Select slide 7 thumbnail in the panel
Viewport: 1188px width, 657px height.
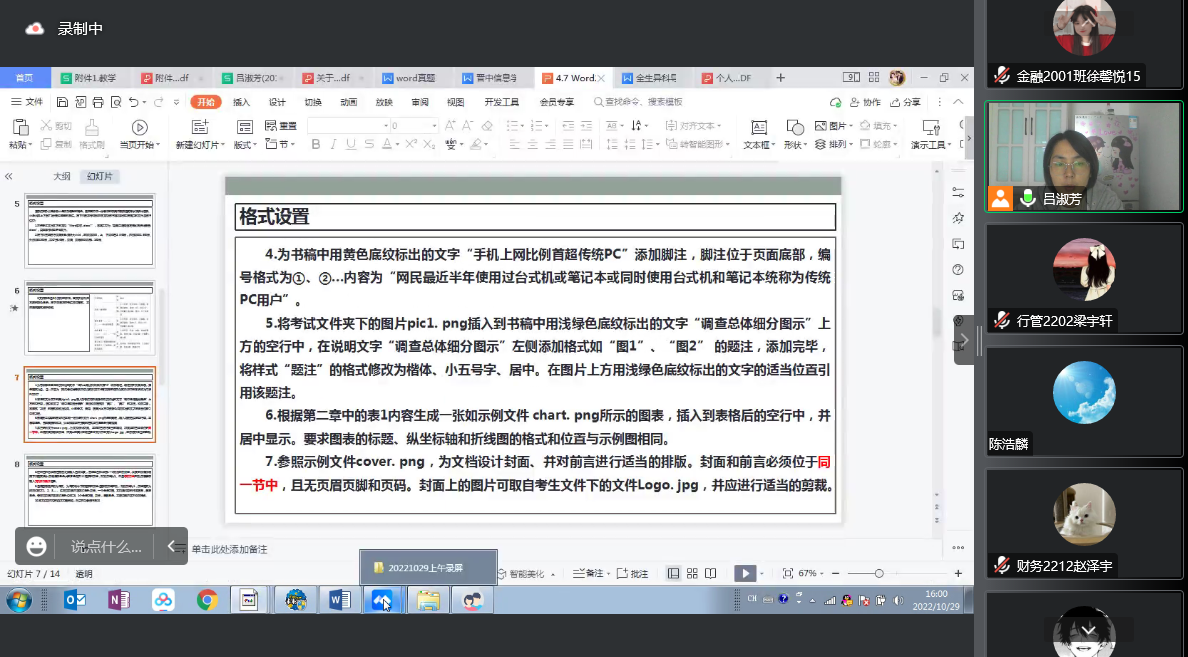click(90, 404)
